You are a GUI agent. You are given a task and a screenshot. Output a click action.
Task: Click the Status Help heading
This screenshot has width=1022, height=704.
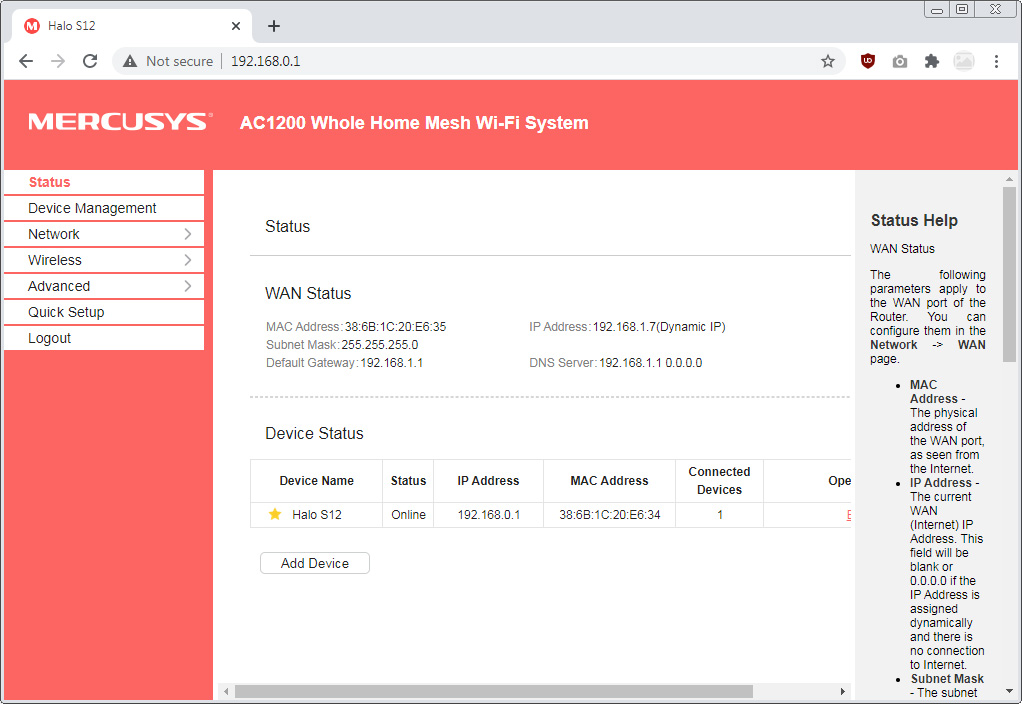pyautogui.click(x=914, y=220)
